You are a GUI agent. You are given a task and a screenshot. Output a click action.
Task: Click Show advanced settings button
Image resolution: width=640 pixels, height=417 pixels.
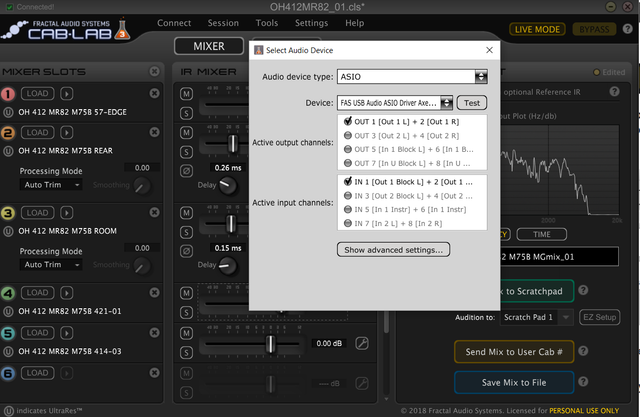point(394,249)
